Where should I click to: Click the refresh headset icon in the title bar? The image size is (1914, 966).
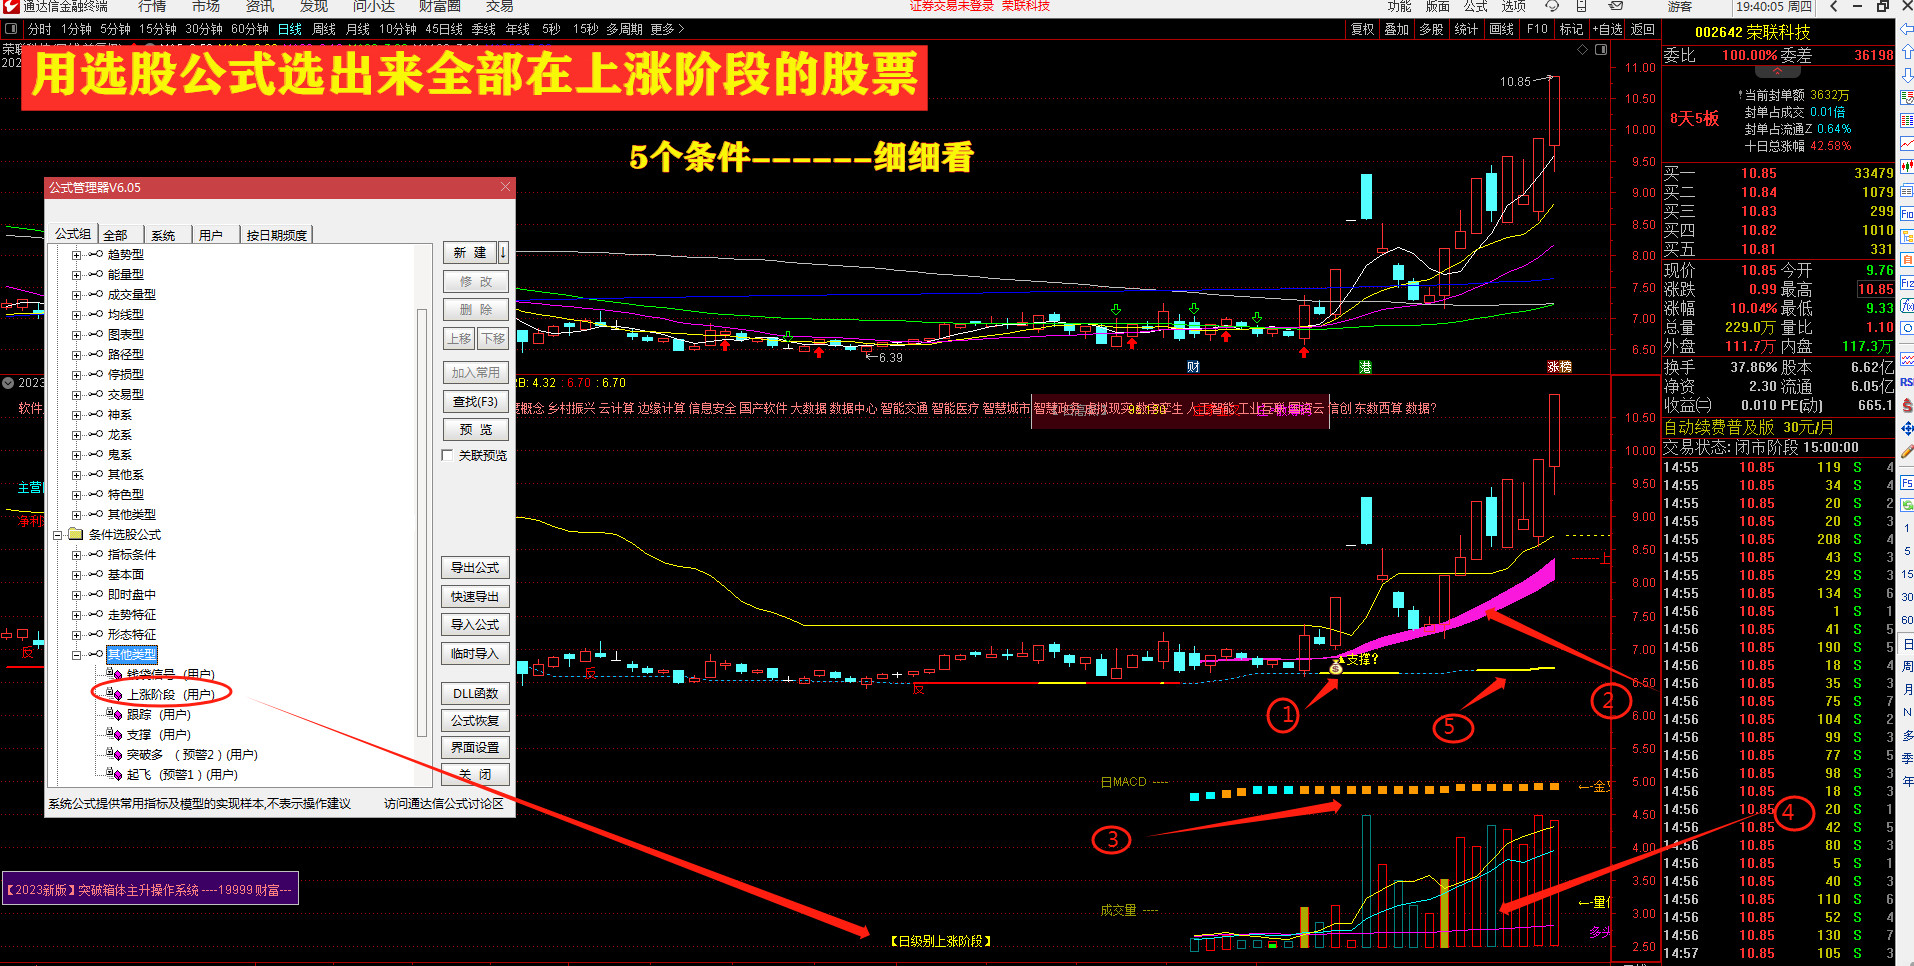[x=1552, y=6]
